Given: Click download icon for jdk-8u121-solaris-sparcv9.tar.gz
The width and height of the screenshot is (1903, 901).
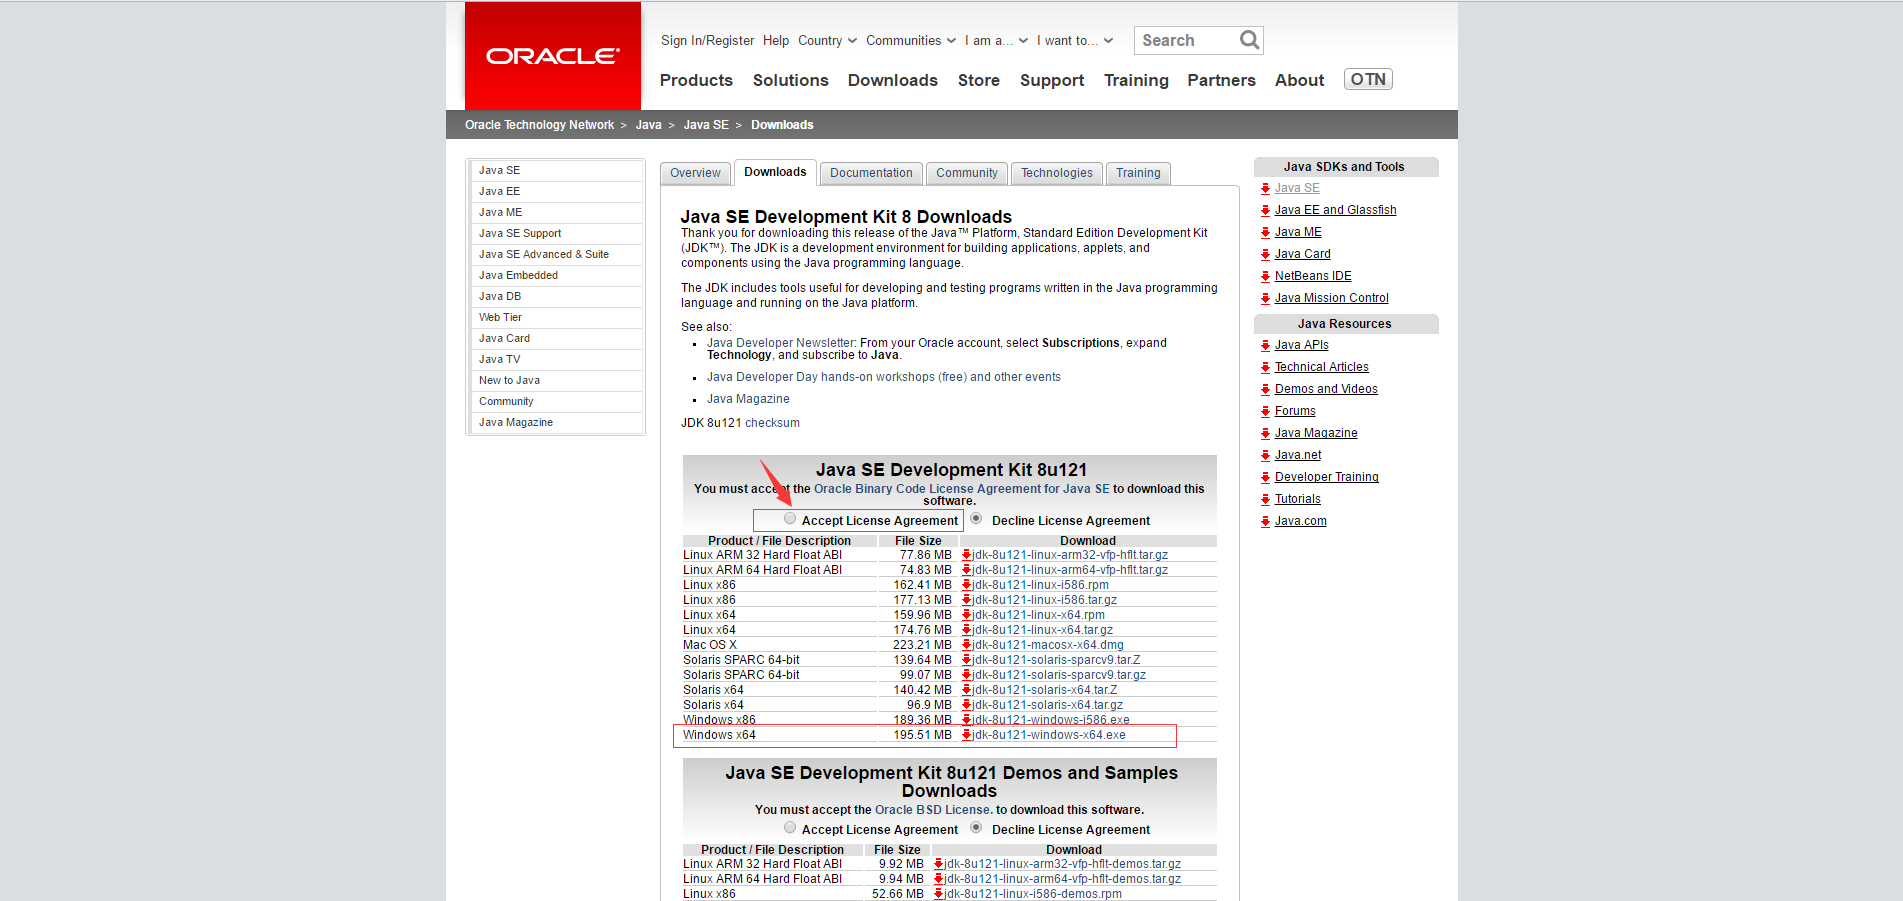Looking at the screenshot, I should point(967,675).
